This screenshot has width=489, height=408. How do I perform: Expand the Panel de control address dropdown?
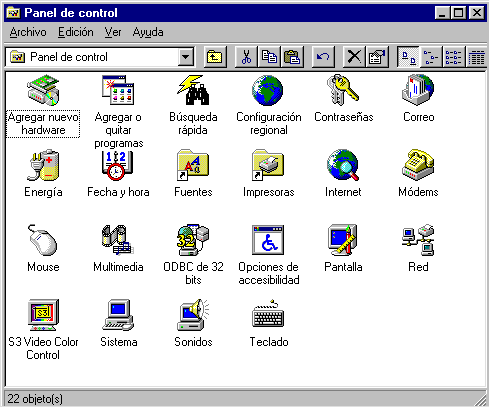tap(186, 57)
